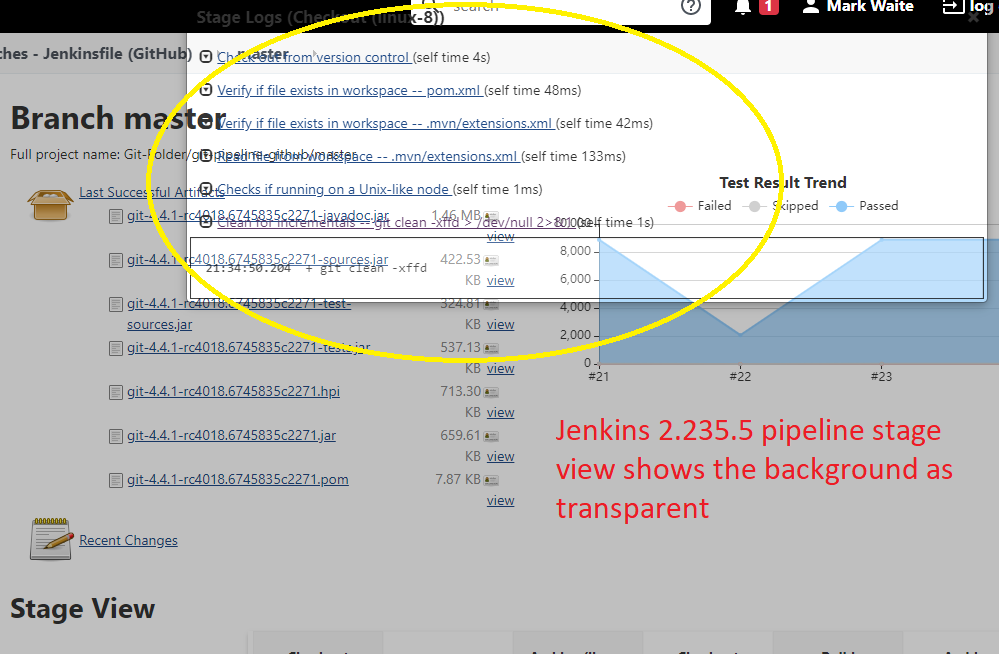Expand the 'Read file from workspace' step log

206,156
